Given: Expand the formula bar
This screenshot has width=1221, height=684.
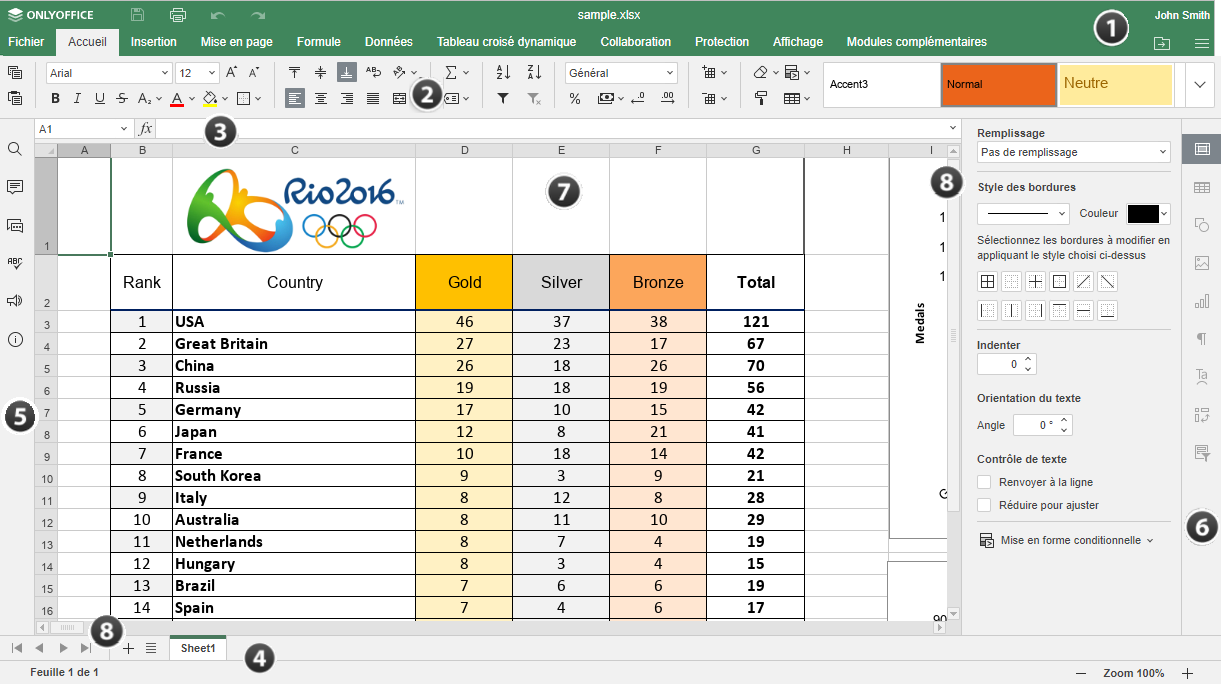Looking at the screenshot, I should tap(953, 128).
